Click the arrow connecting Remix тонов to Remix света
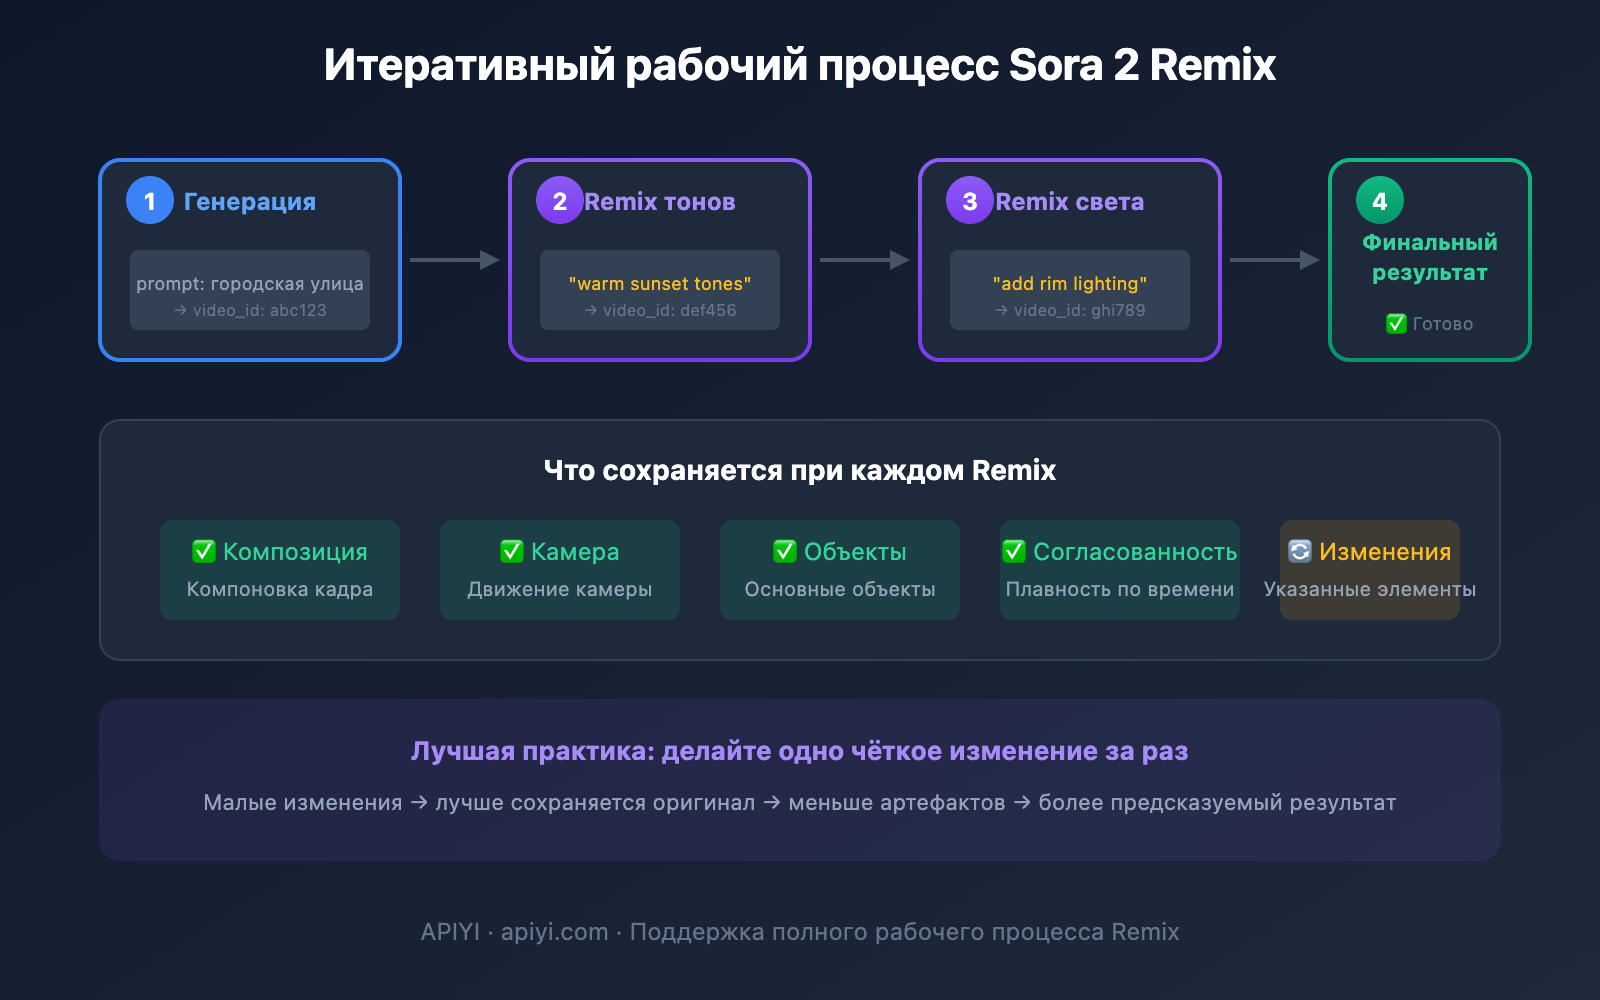The image size is (1600, 1000). tap(863, 260)
